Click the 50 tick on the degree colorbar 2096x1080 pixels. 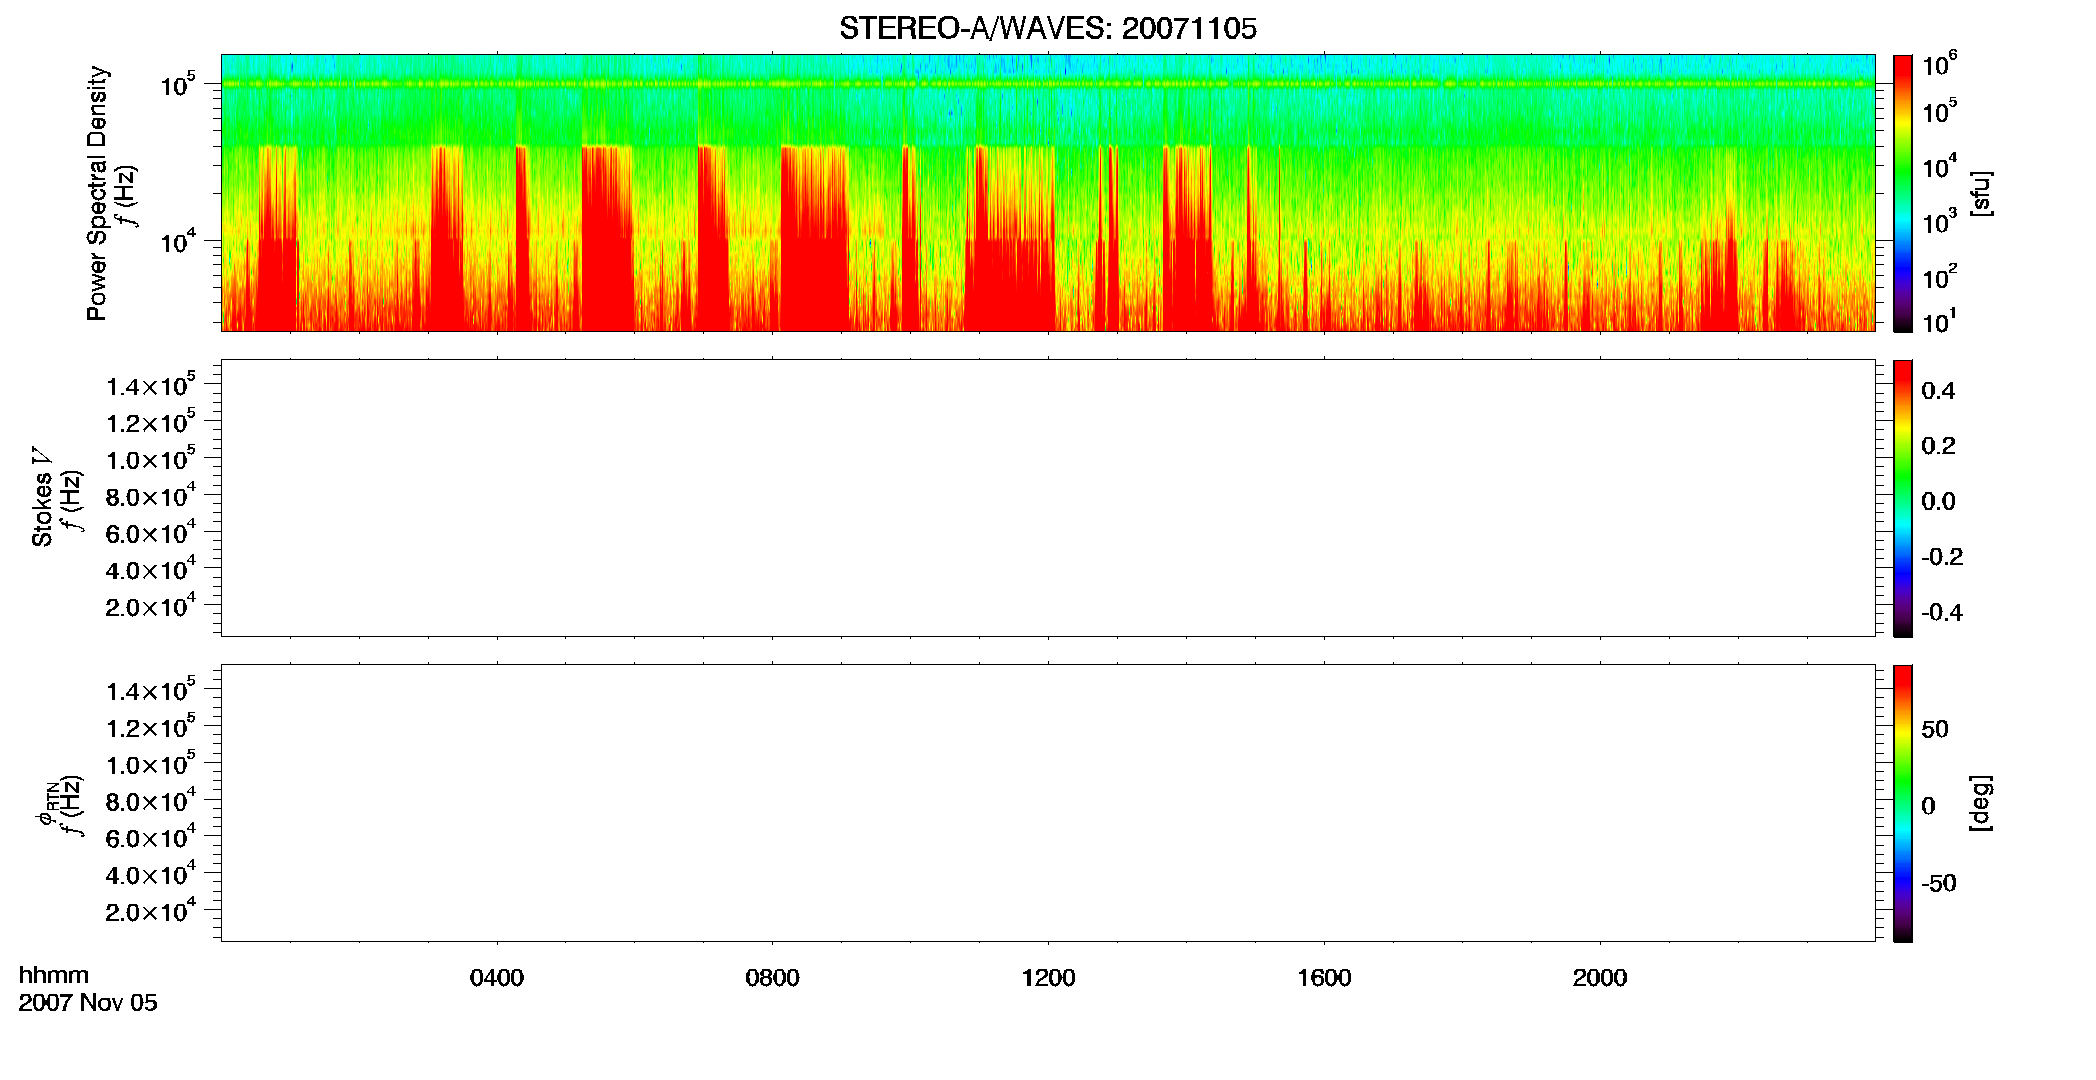[x=1935, y=730]
